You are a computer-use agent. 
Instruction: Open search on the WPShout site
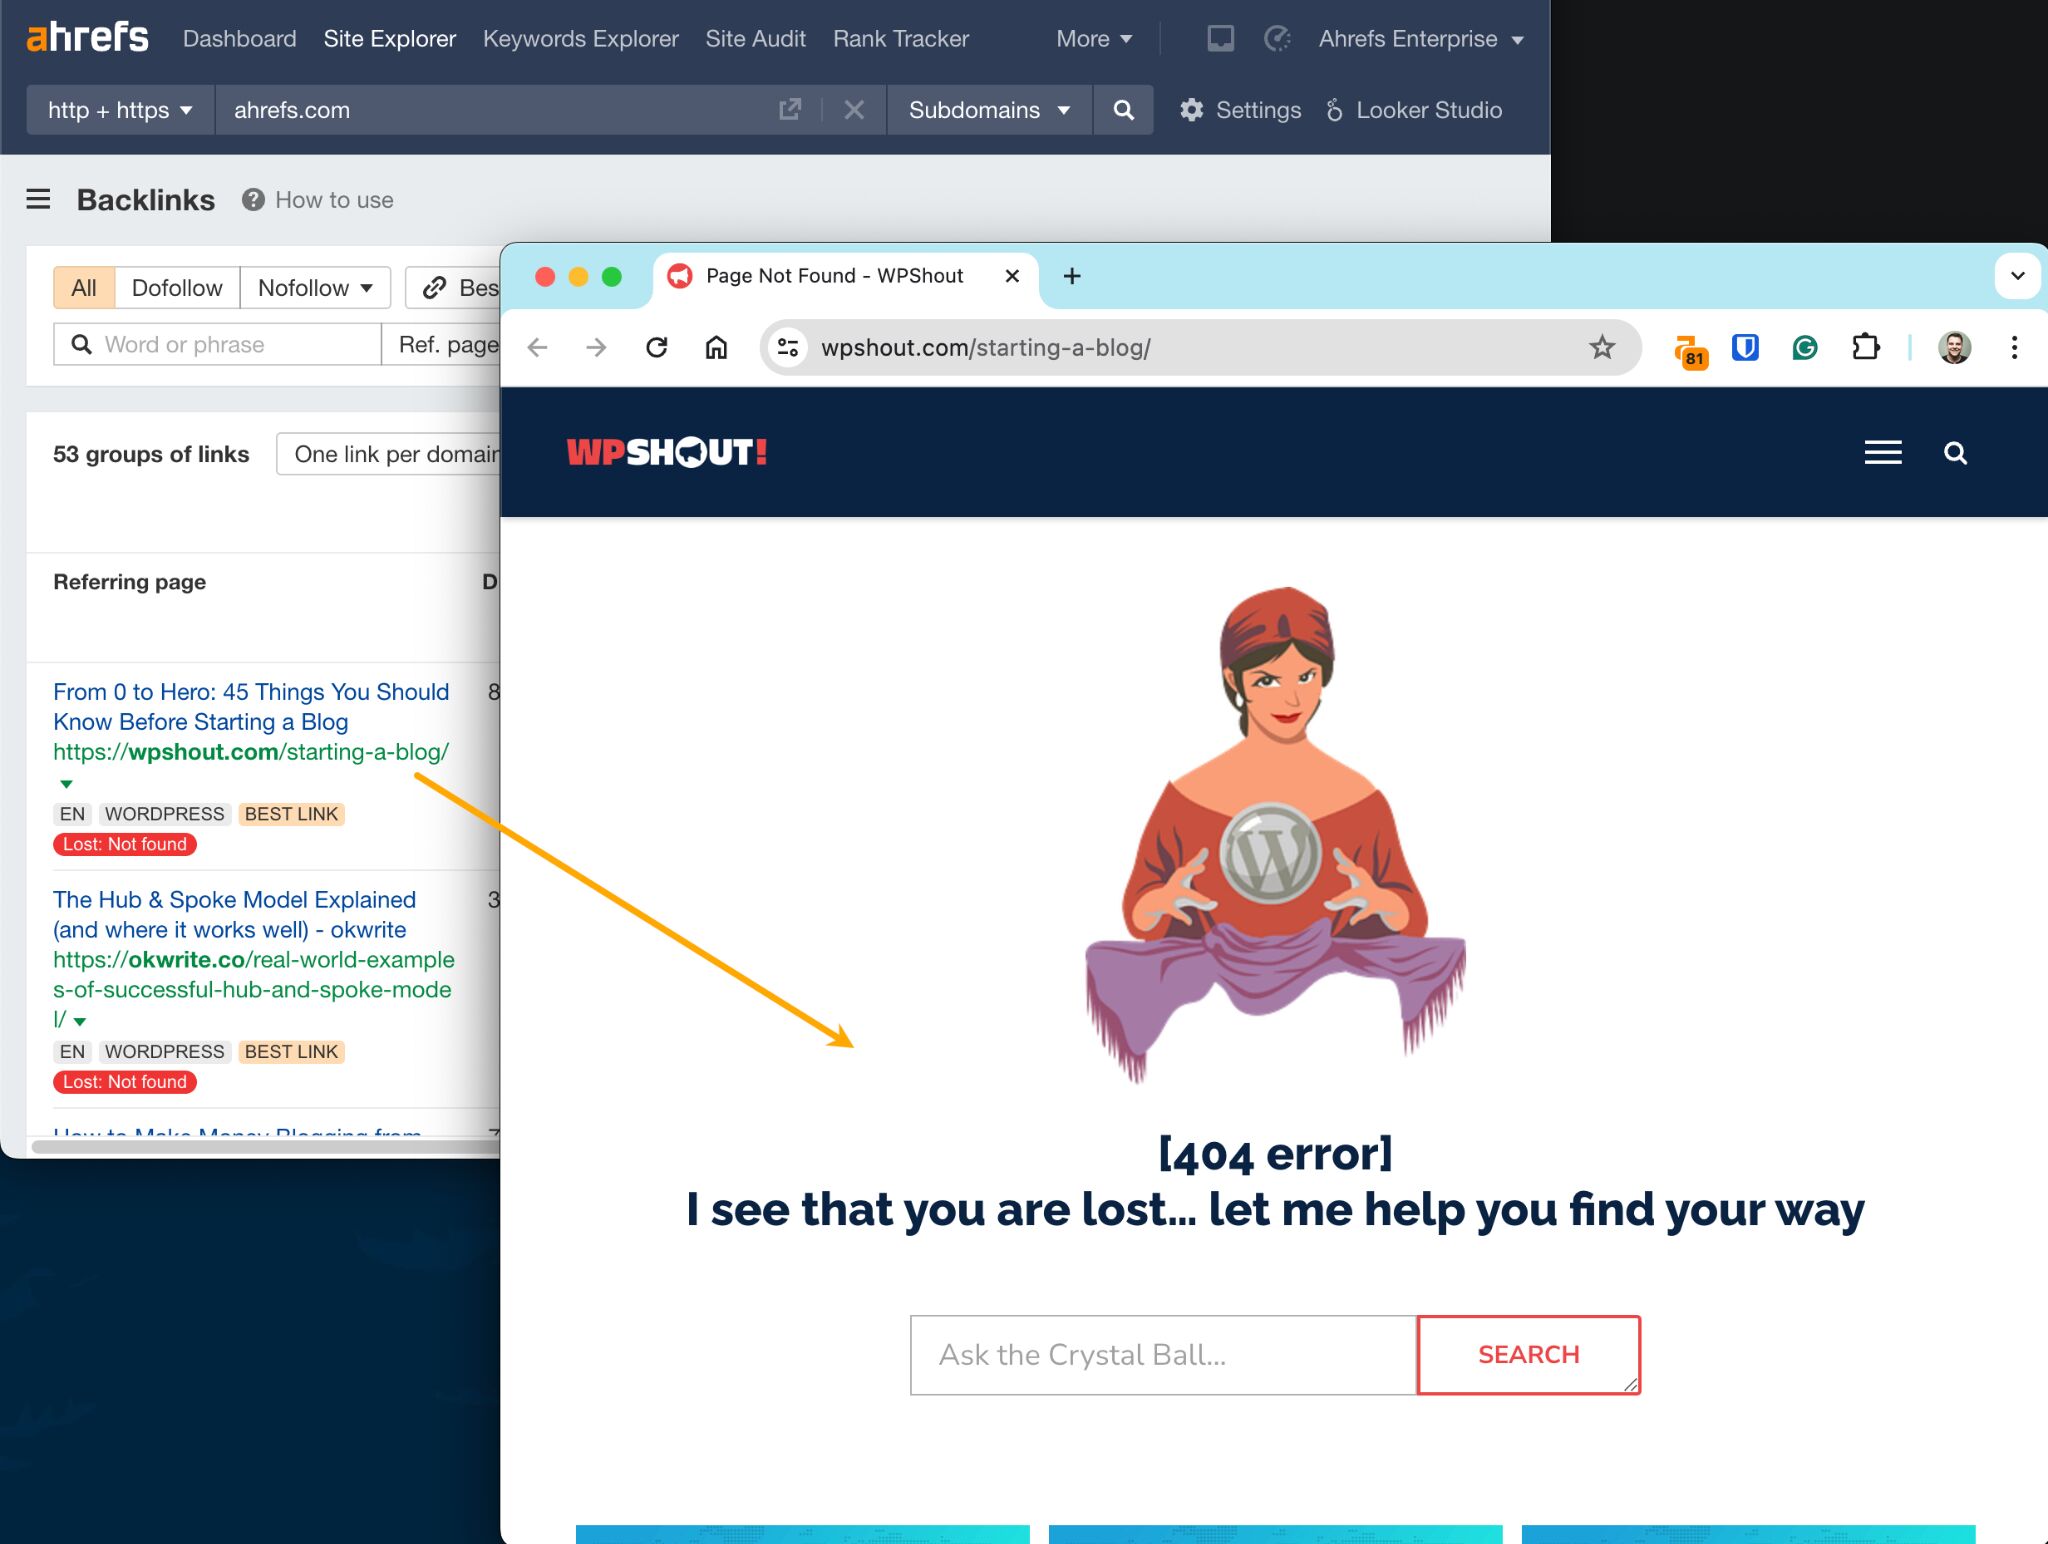pos(1955,452)
